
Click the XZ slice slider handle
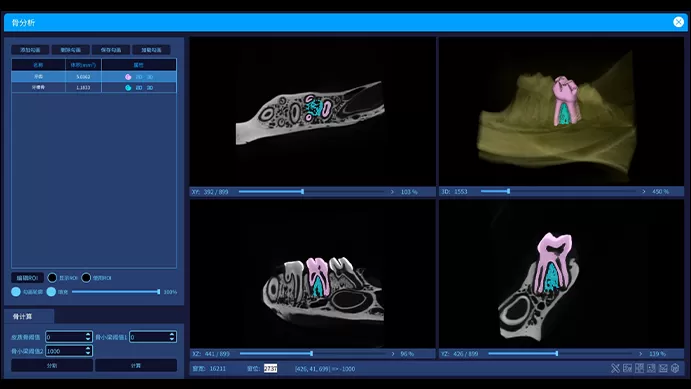tap(312, 354)
